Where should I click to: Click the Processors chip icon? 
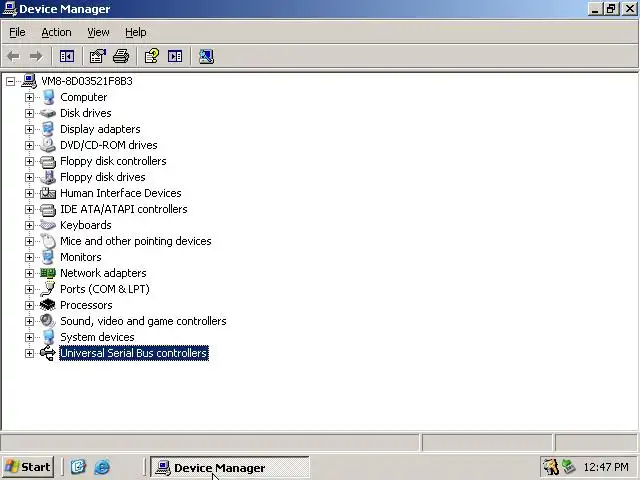tap(48, 305)
